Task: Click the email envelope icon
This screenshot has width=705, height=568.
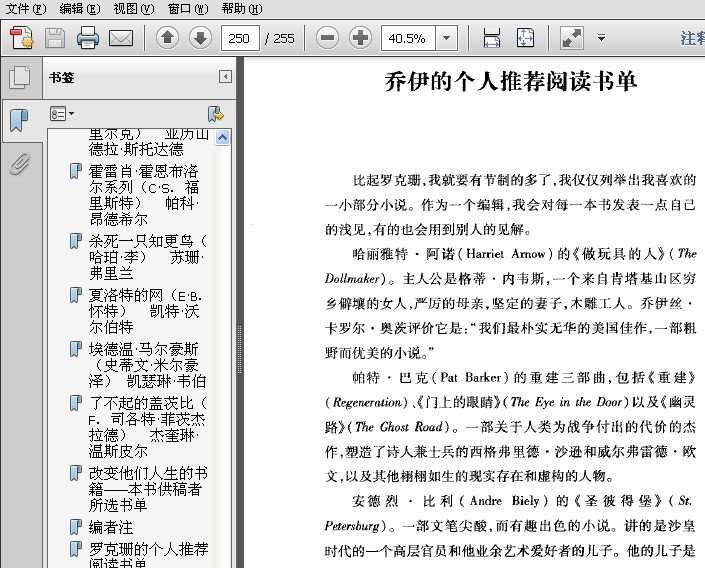Action: (121, 39)
